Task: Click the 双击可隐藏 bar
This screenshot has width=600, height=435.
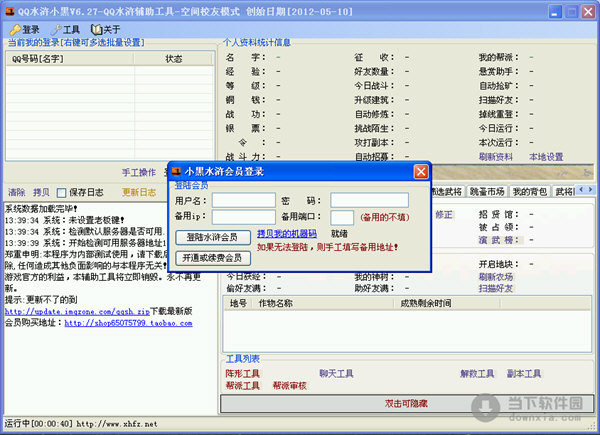Action: click(x=406, y=404)
